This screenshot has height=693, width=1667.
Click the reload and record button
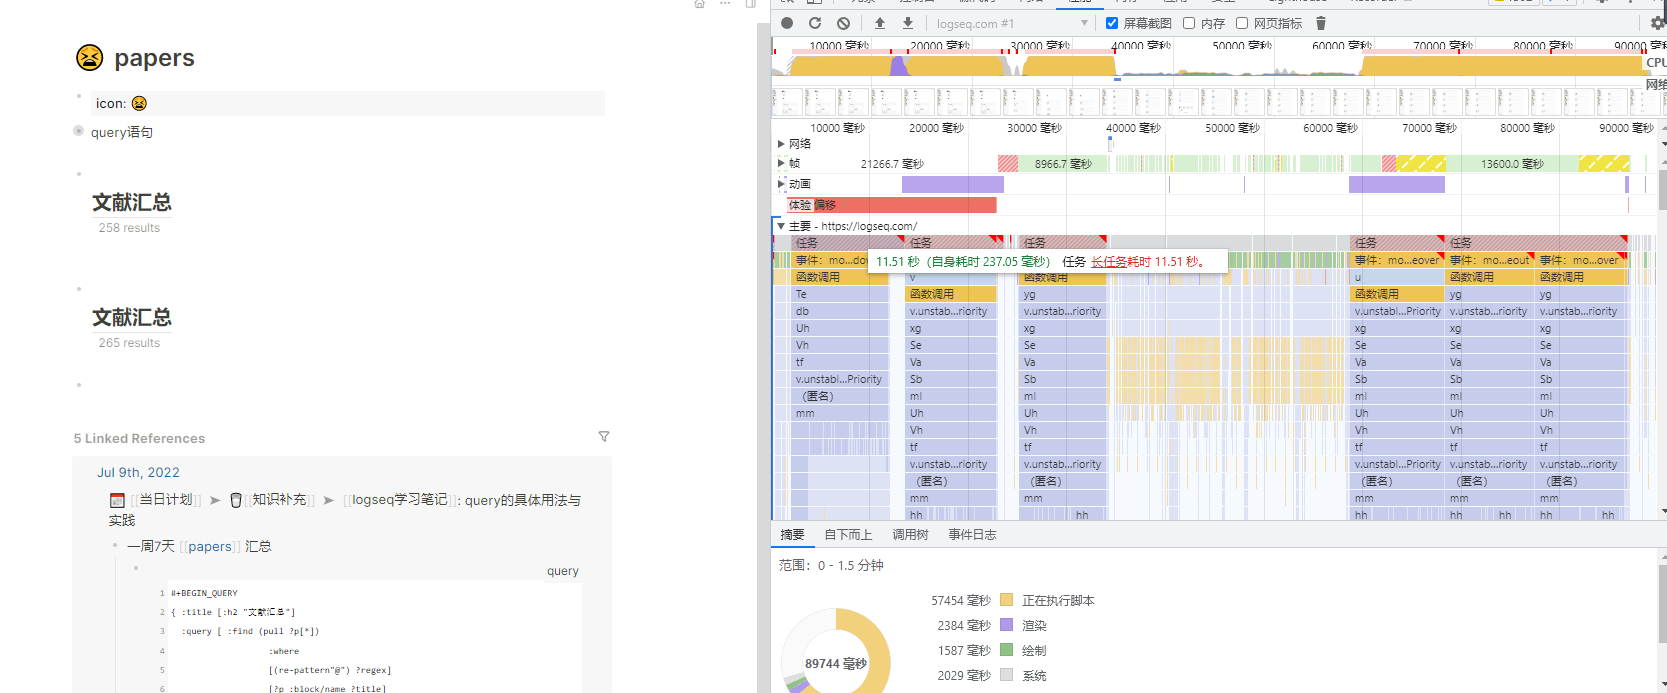pos(815,23)
